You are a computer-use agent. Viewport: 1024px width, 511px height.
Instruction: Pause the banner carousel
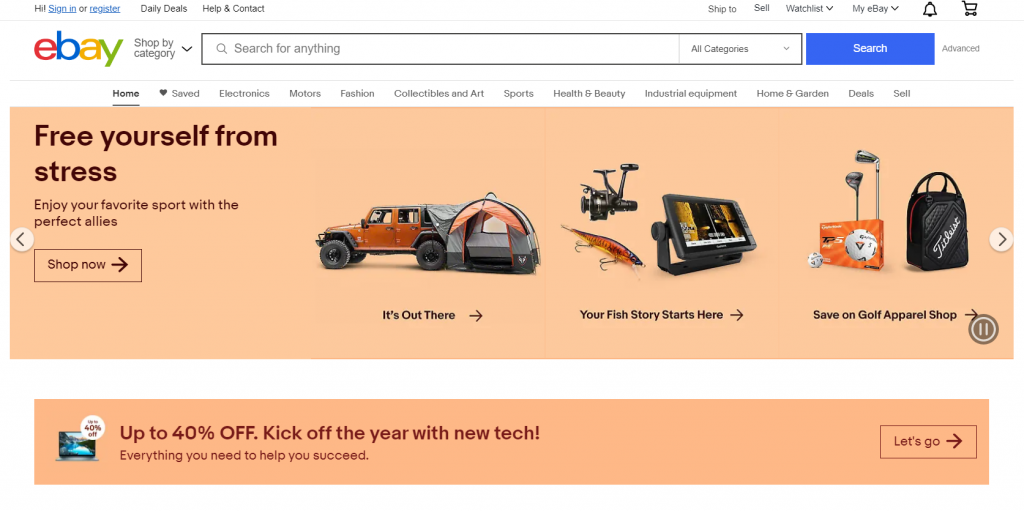[983, 329]
